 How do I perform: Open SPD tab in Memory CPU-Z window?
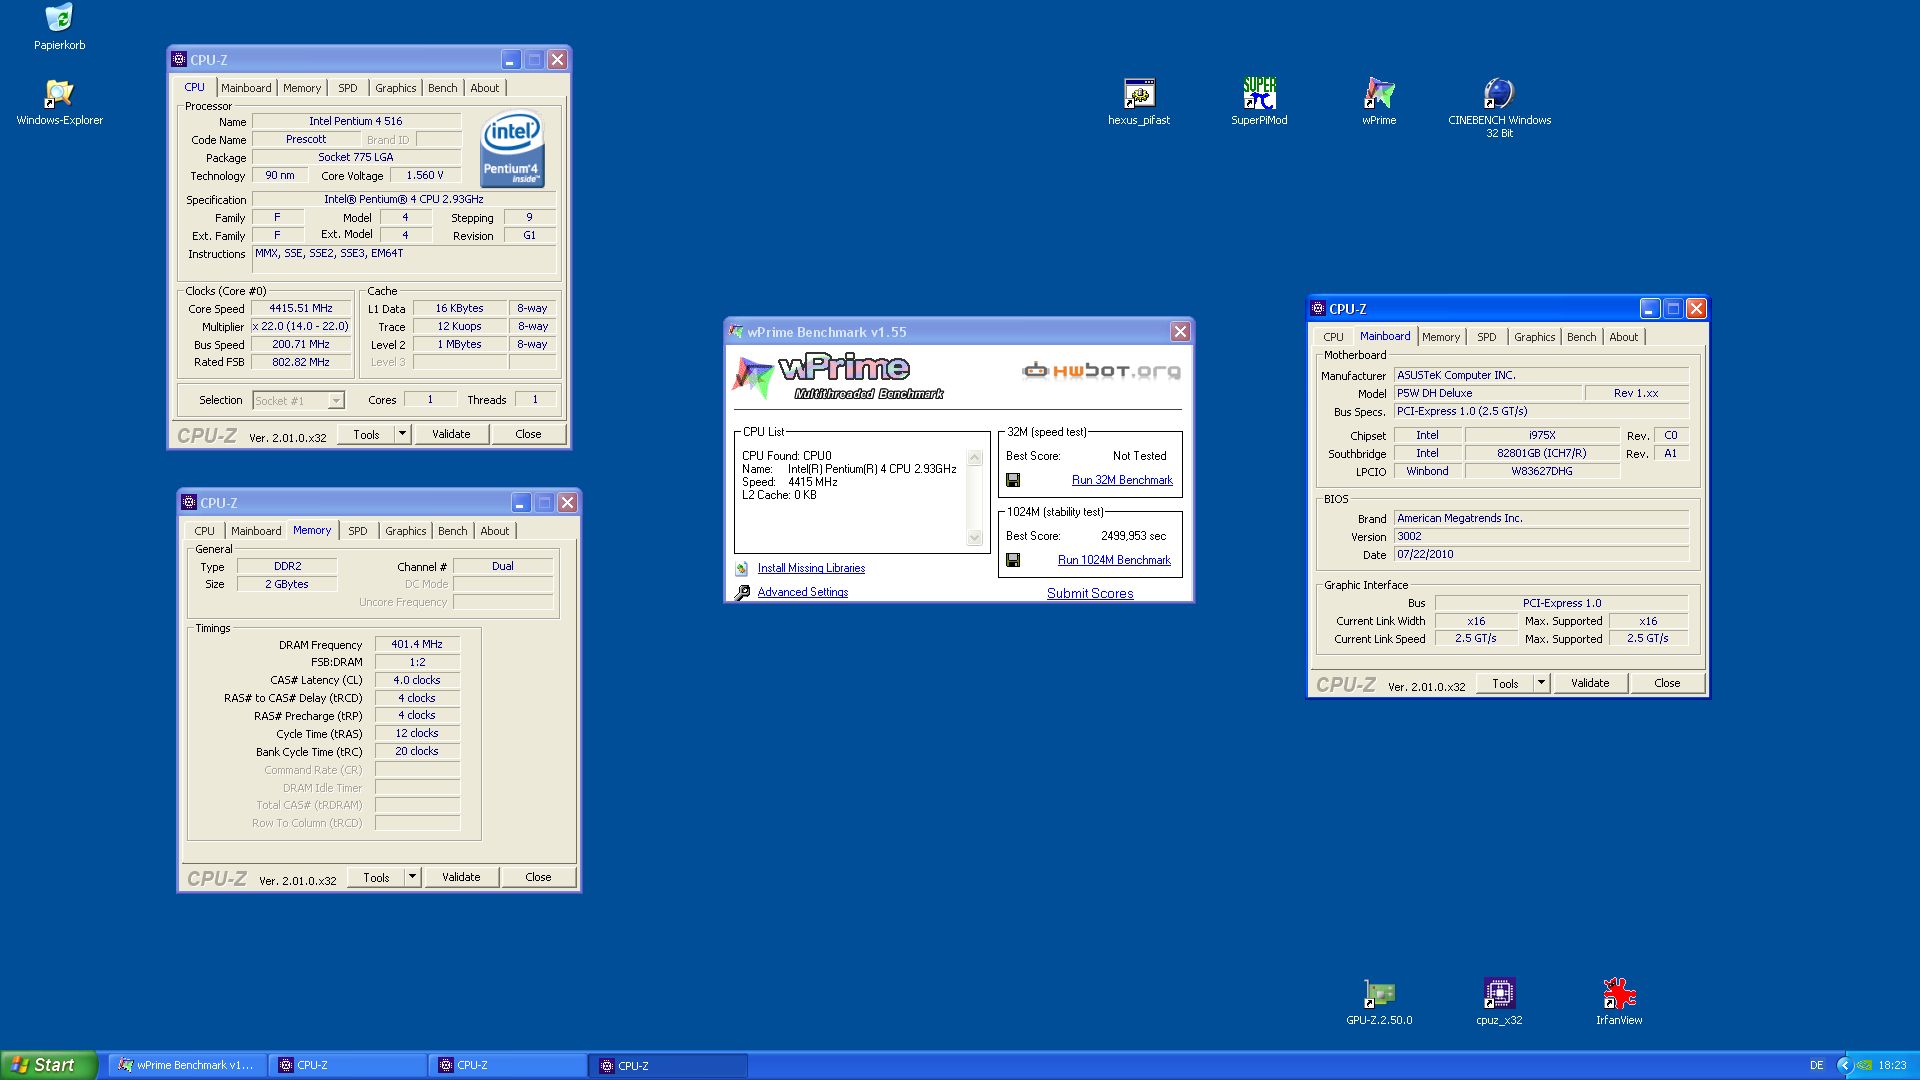357,531
